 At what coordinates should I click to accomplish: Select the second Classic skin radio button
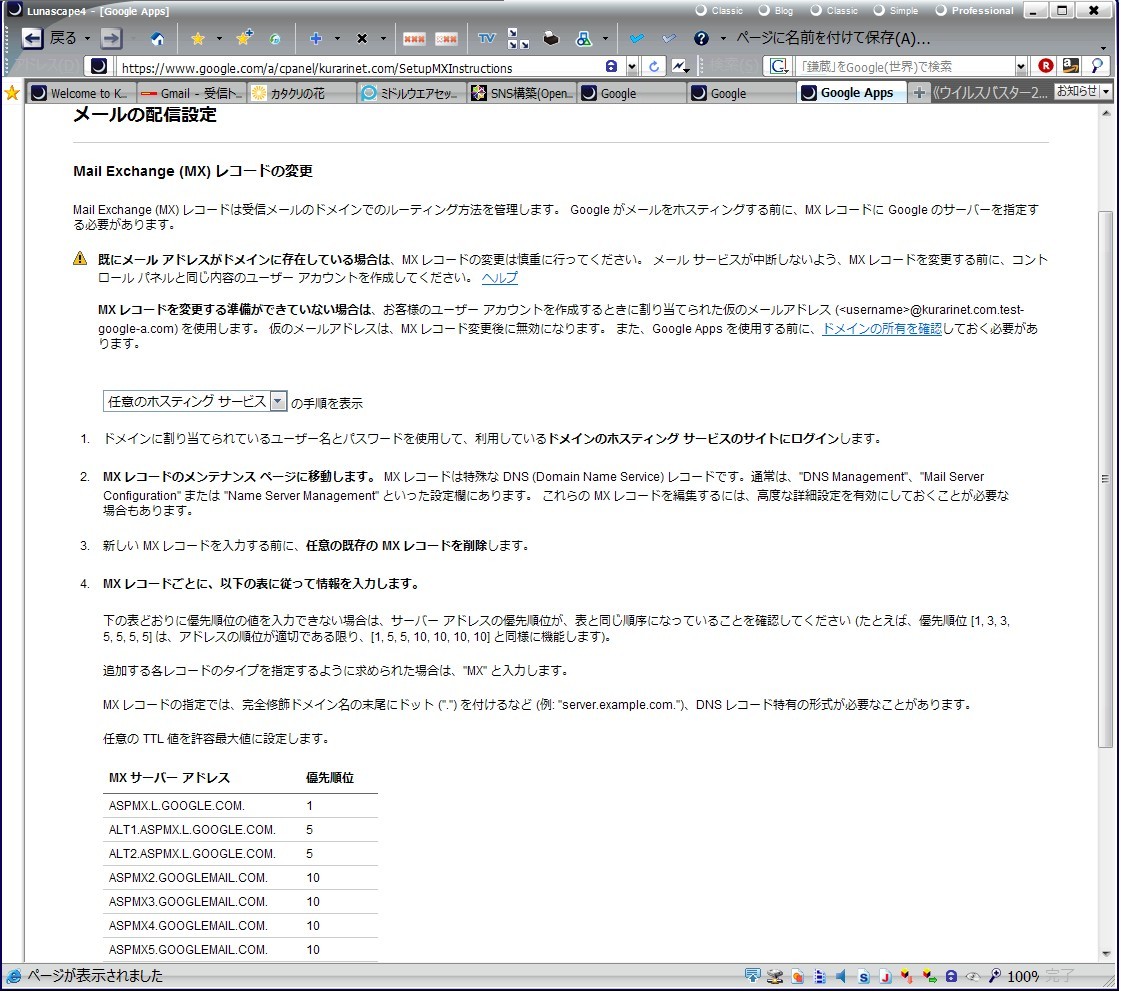coord(816,10)
